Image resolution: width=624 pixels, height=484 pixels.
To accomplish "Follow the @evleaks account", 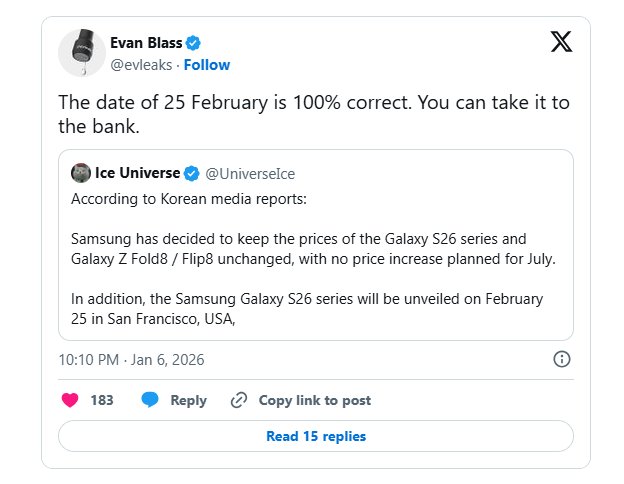I will (206, 65).
